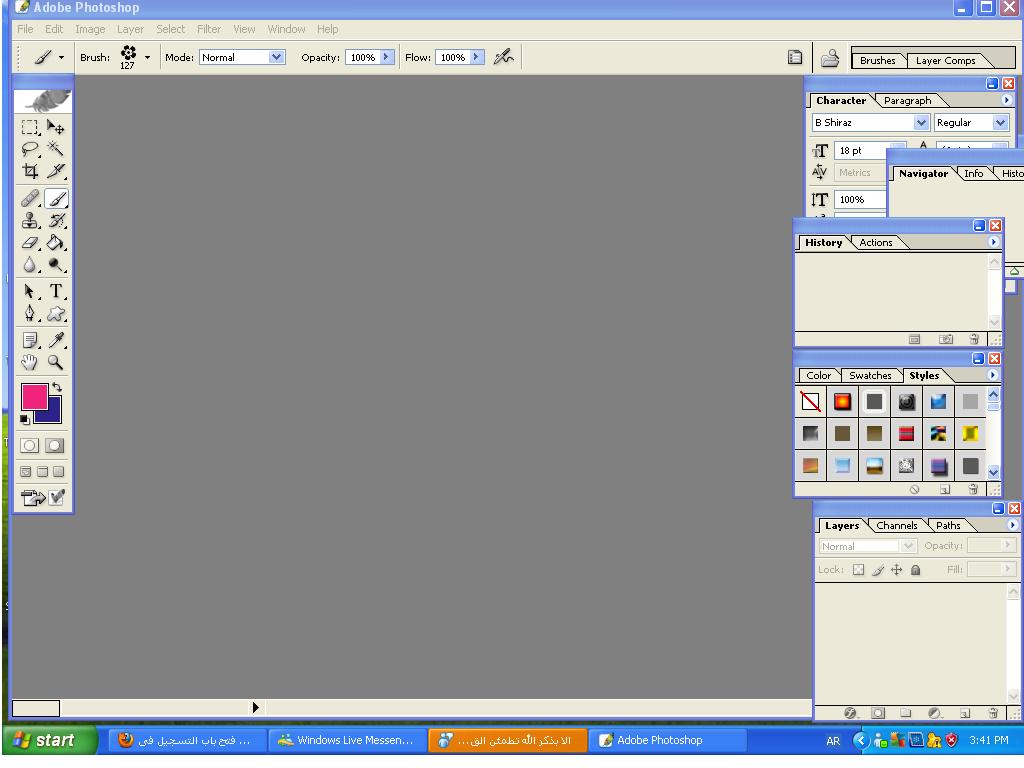Expand the Opacity slider arrow
The height and width of the screenshot is (768, 1024).
pyautogui.click(x=387, y=57)
